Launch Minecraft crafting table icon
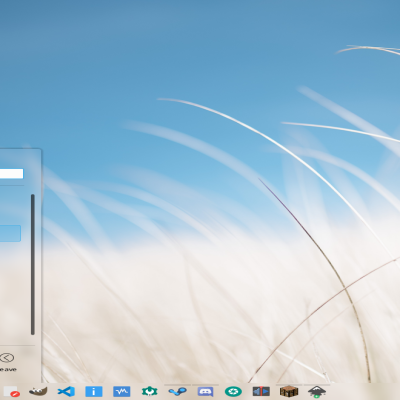 (289, 391)
